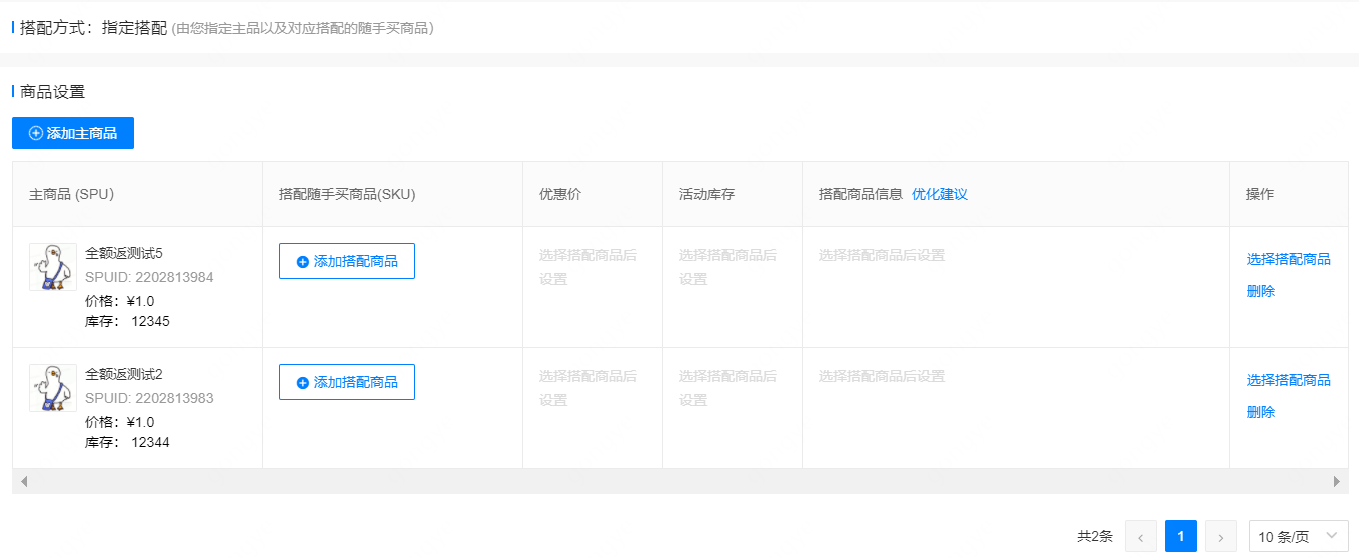Click the 搭配随手买商品(SKU) column header
The height and width of the screenshot is (558, 1359).
coord(347,194)
